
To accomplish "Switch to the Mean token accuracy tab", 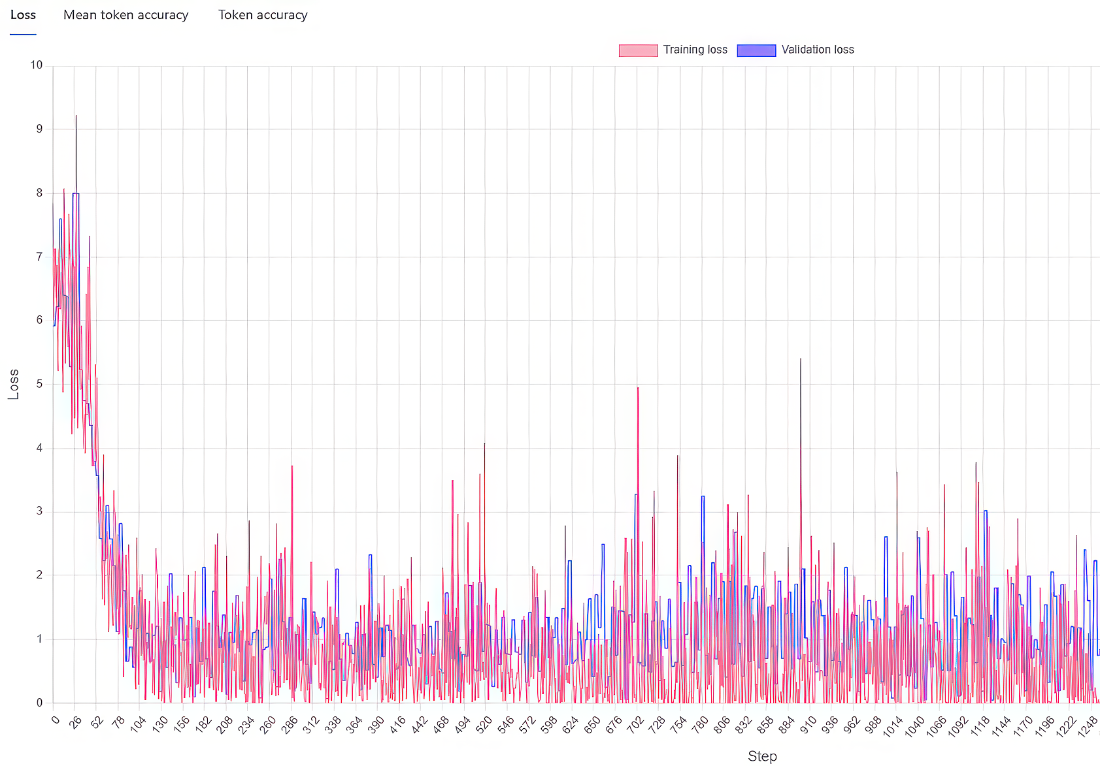I will click(126, 15).
